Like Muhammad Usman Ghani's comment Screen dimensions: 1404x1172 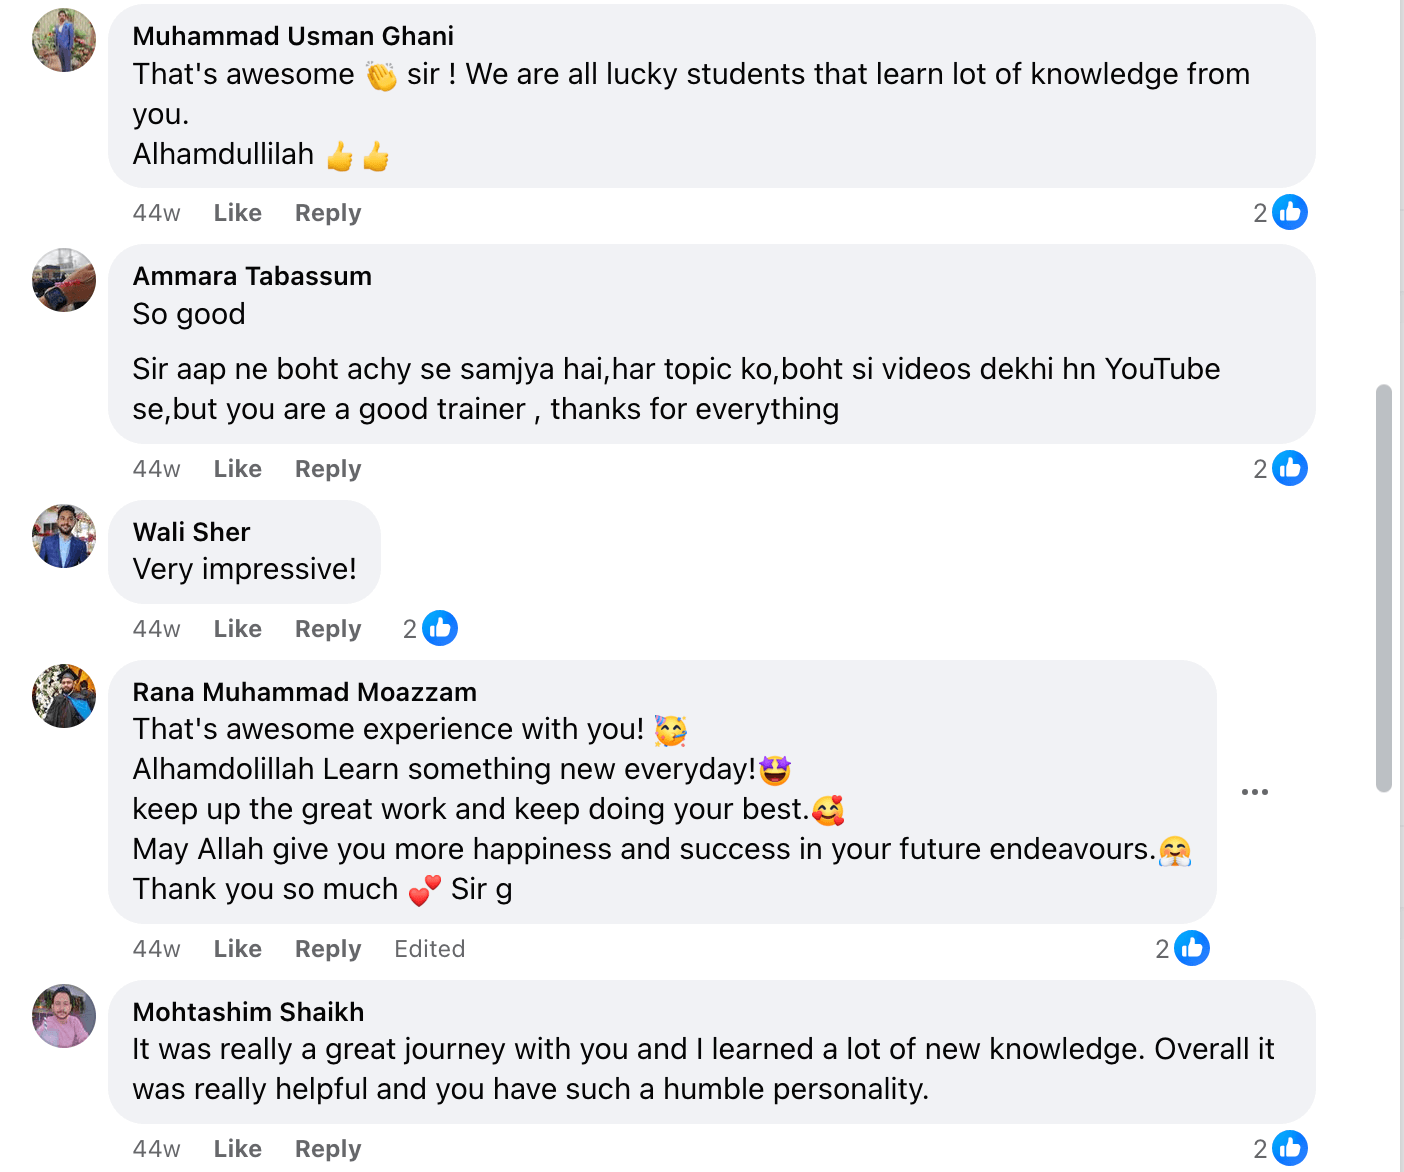[x=237, y=213]
